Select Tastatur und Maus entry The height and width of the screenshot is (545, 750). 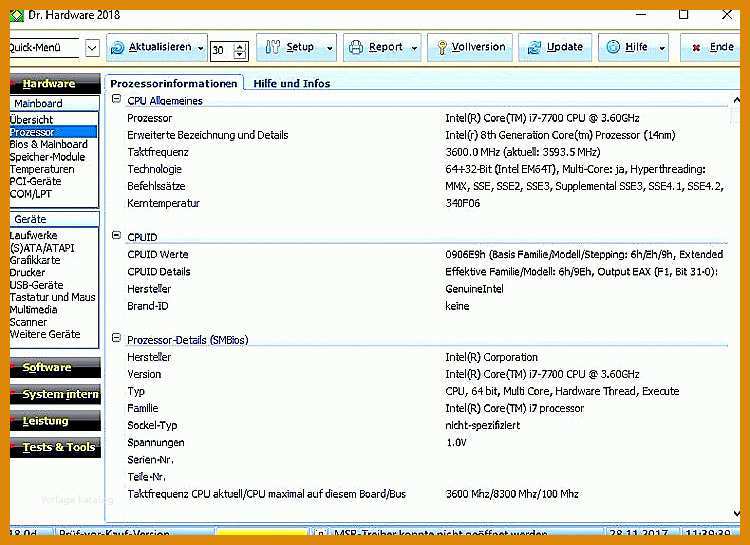point(53,297)
